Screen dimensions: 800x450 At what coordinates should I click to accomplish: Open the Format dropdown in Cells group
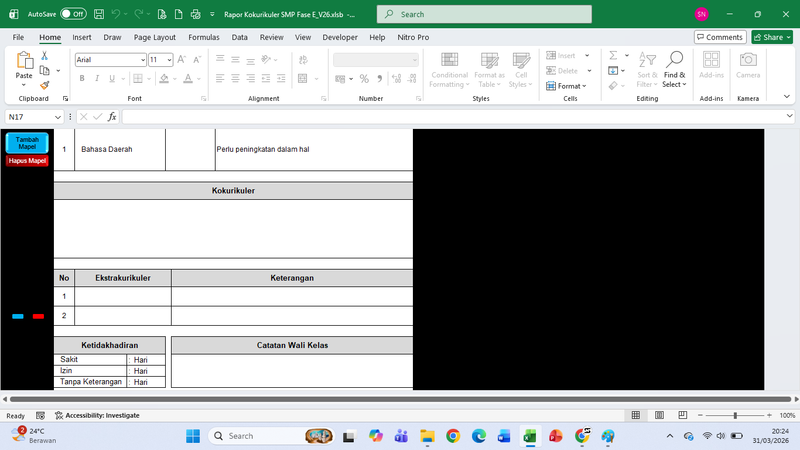(570, 86)
